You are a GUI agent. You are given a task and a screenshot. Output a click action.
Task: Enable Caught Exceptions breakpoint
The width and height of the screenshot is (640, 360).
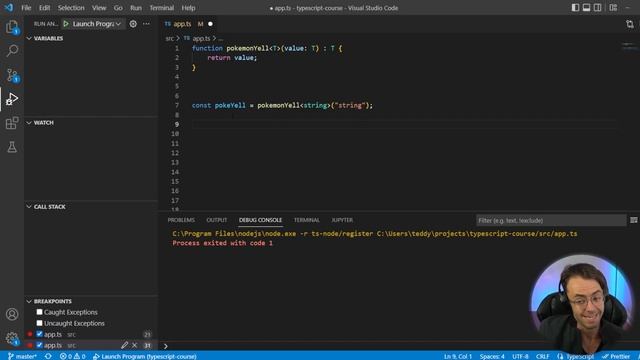click(x=39, y=312)
